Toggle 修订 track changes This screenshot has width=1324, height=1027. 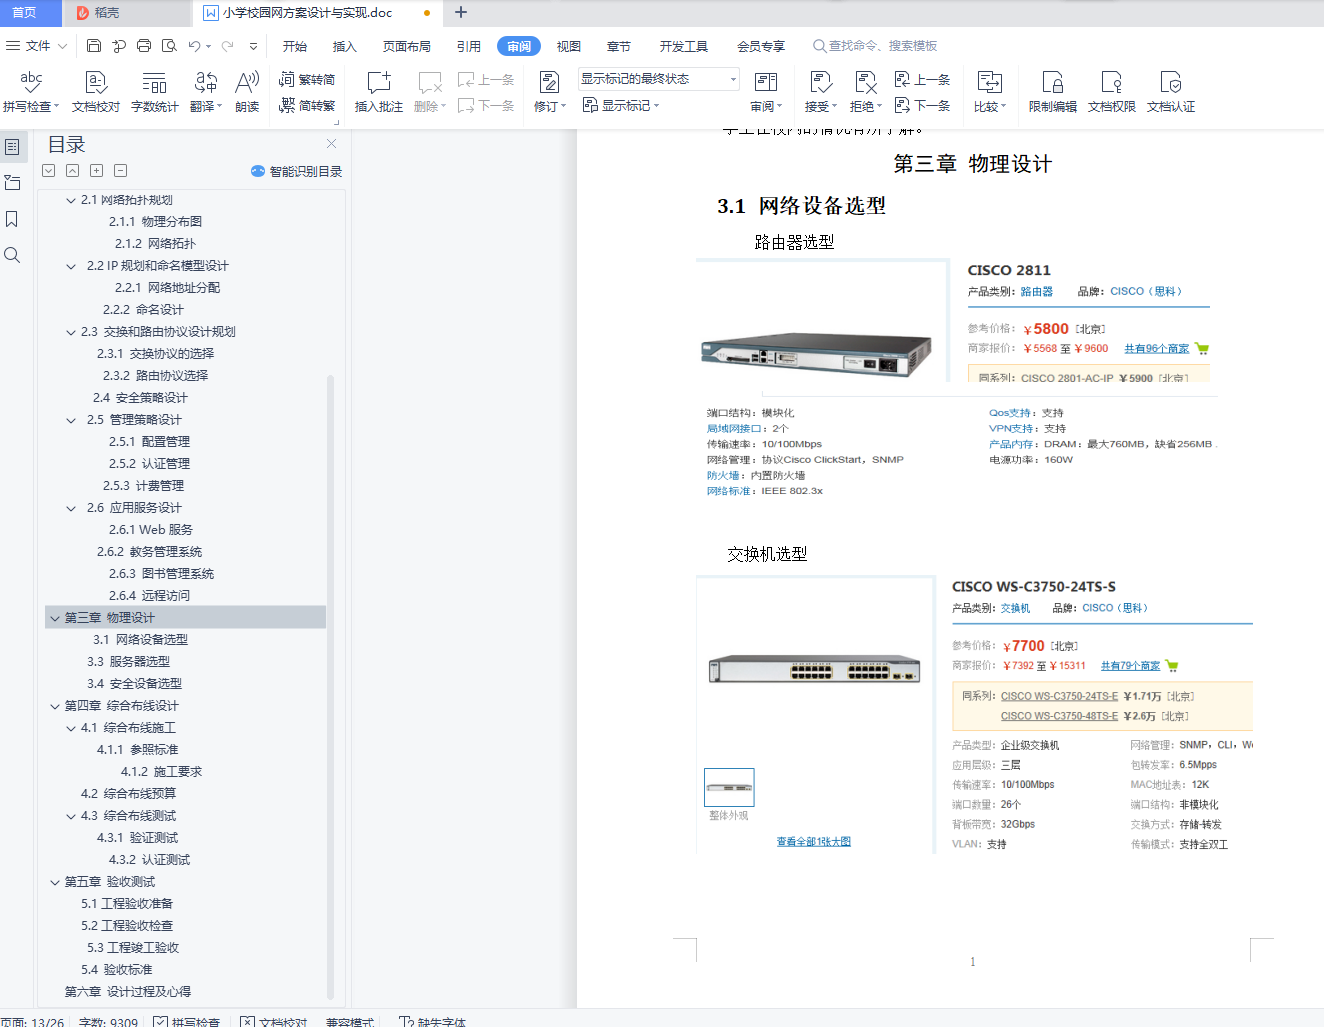[550, 92]
